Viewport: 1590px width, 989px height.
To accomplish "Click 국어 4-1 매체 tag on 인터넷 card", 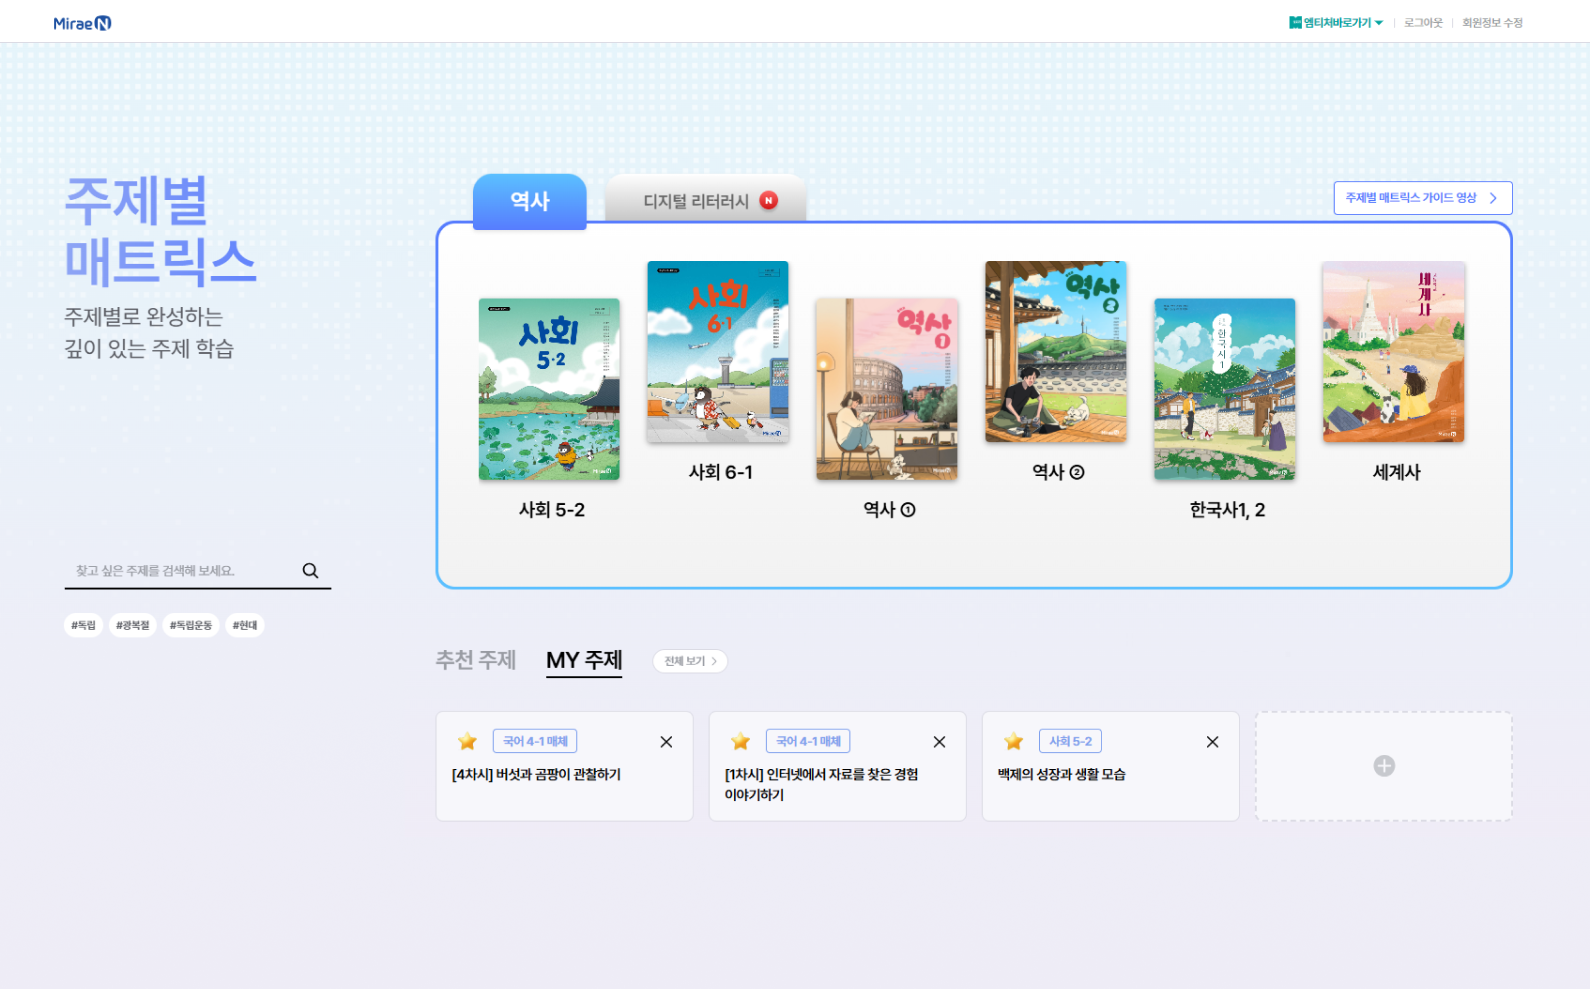I will point(808,741).
